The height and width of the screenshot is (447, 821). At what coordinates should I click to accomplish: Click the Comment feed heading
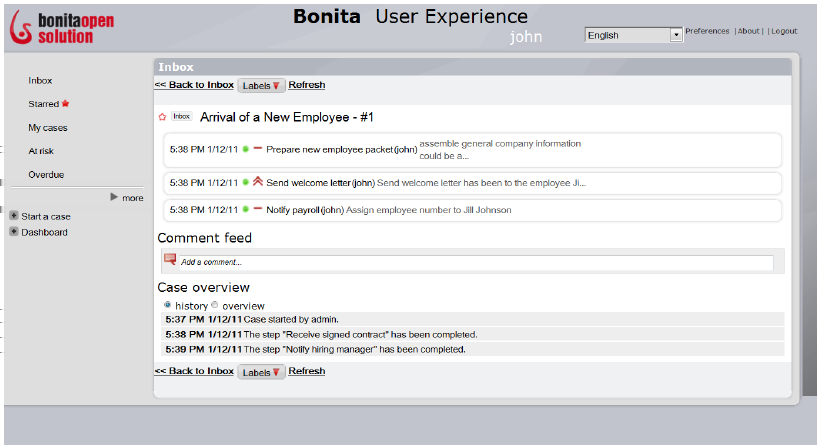[x=205, y=238]
